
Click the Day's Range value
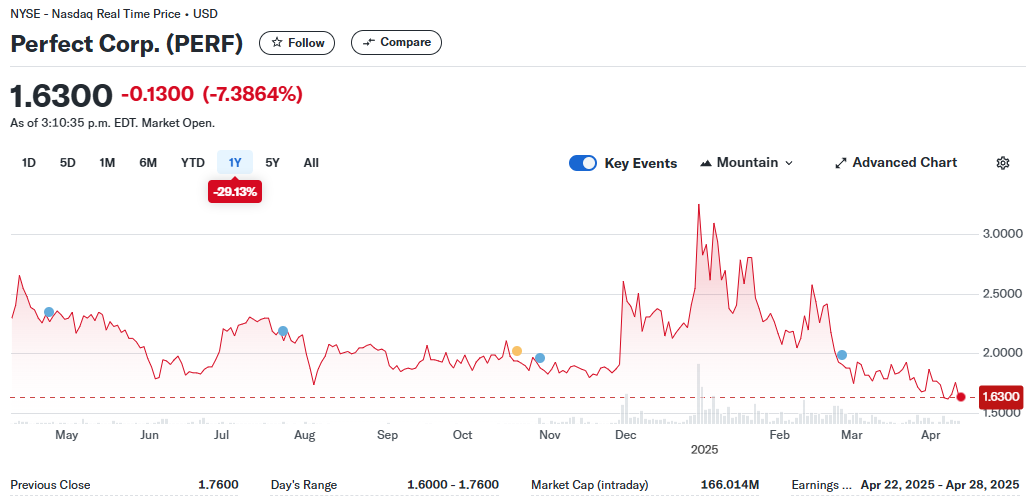click(x=453, y=485)
